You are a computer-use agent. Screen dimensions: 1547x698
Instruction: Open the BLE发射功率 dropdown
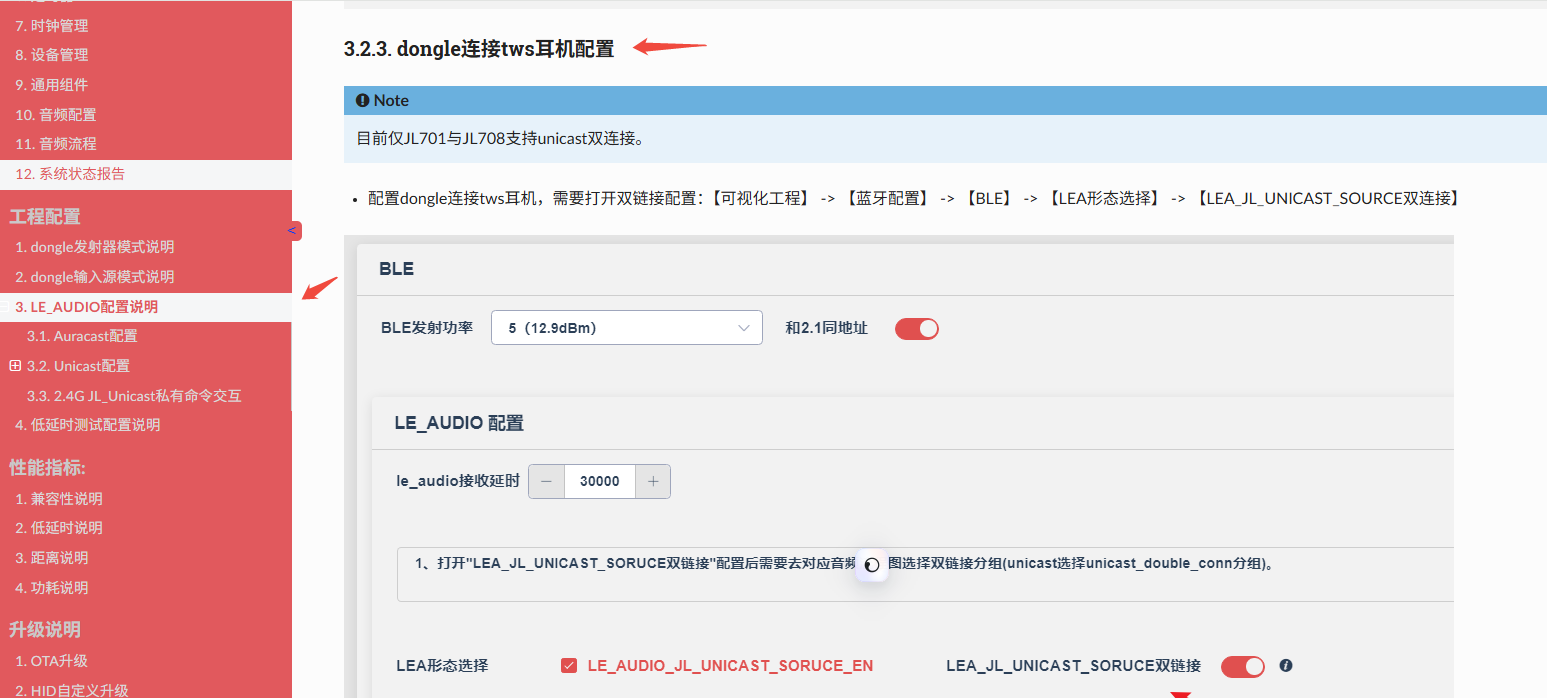(x=627, y=327)
